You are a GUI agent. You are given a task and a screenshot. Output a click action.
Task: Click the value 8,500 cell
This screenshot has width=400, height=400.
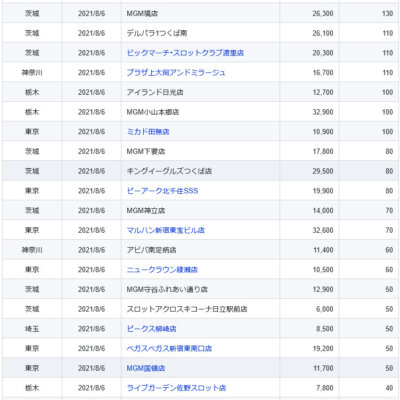pyautogui.click(x=309, y=329)
